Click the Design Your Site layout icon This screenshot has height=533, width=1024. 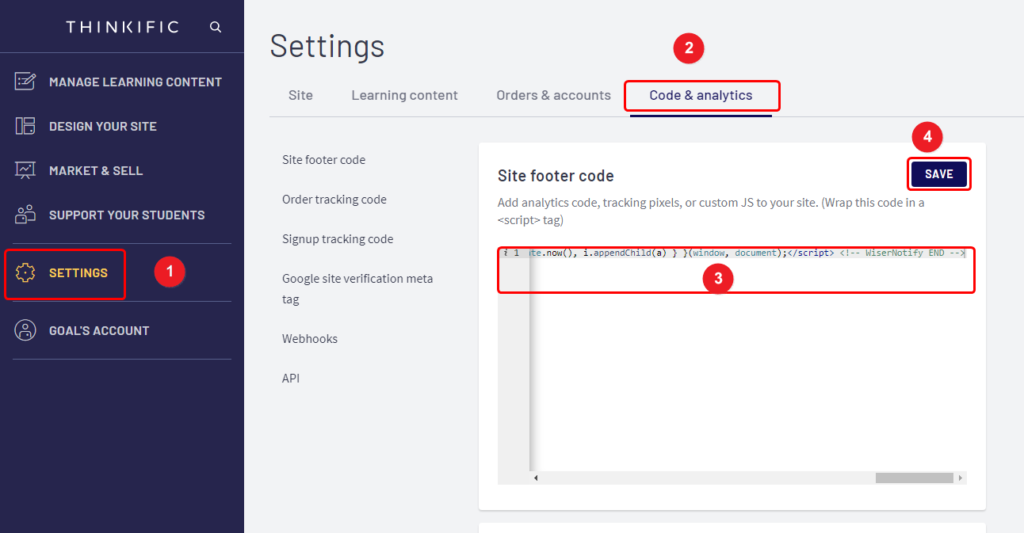[25, 126]
